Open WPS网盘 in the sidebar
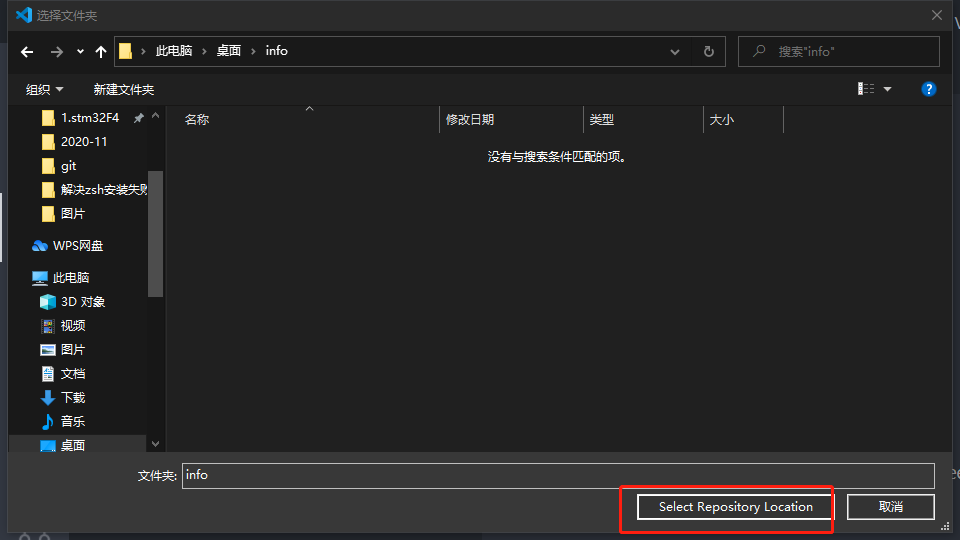Image resolution: width=960 pixels, height=540 pixels. (68, 246)
